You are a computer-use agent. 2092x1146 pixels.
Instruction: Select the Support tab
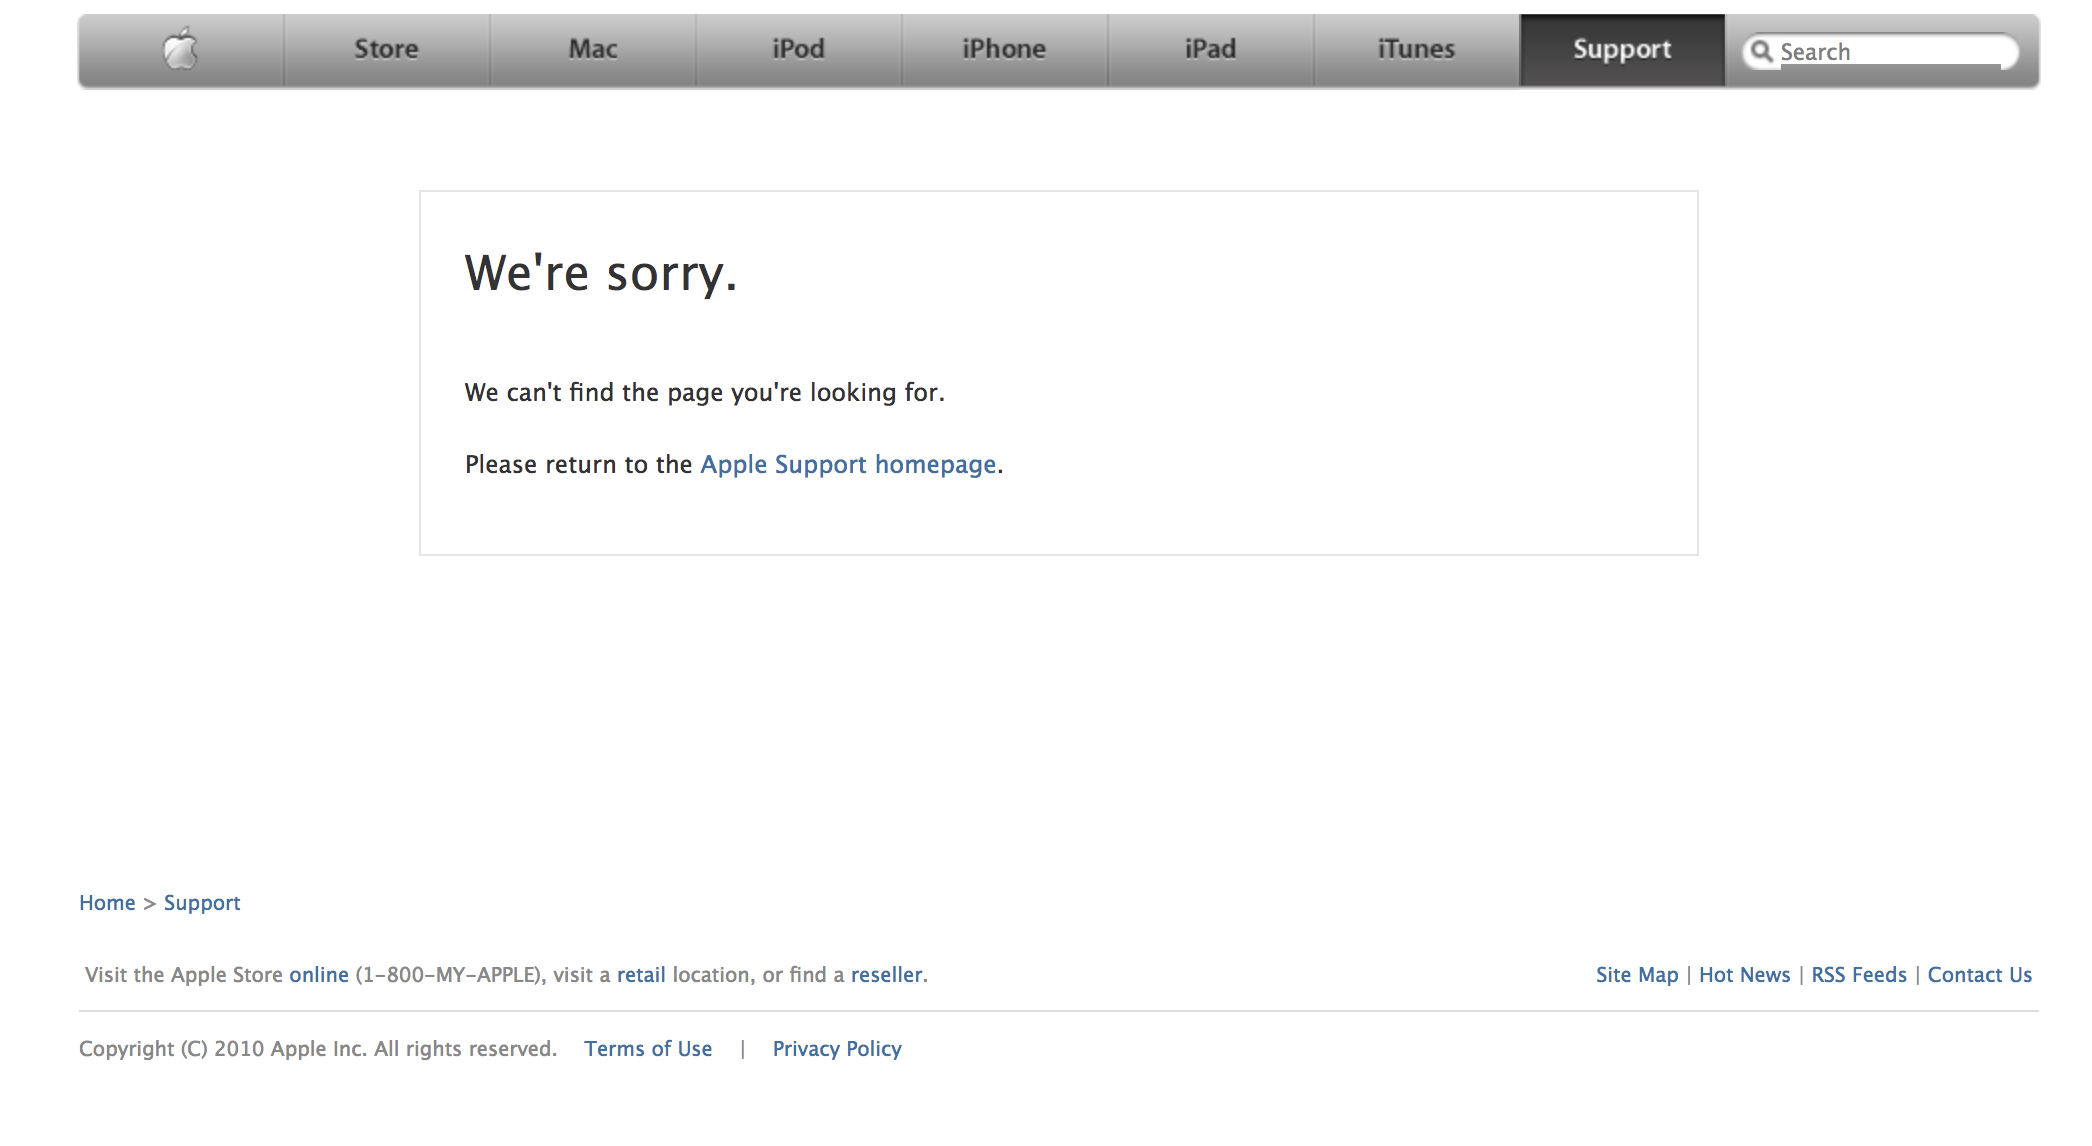(x=1622, y=50)
